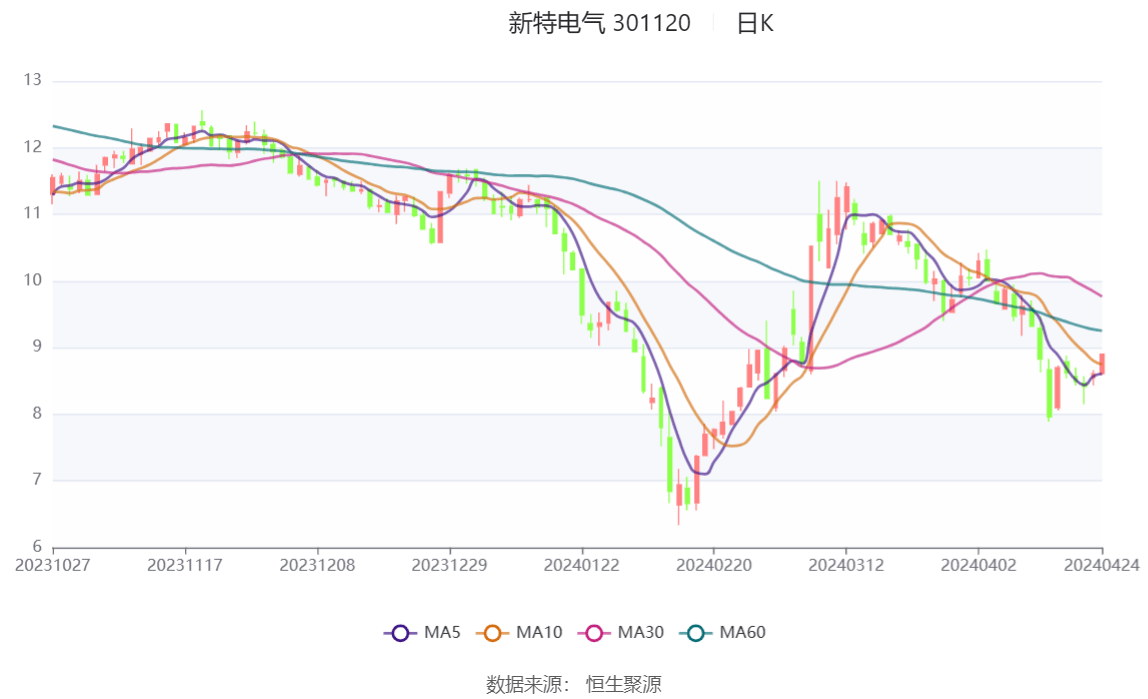This screenshot has width=1148, height=699.
Task: Click the pink MA30 legend circle marker
Action: point(595,633)
